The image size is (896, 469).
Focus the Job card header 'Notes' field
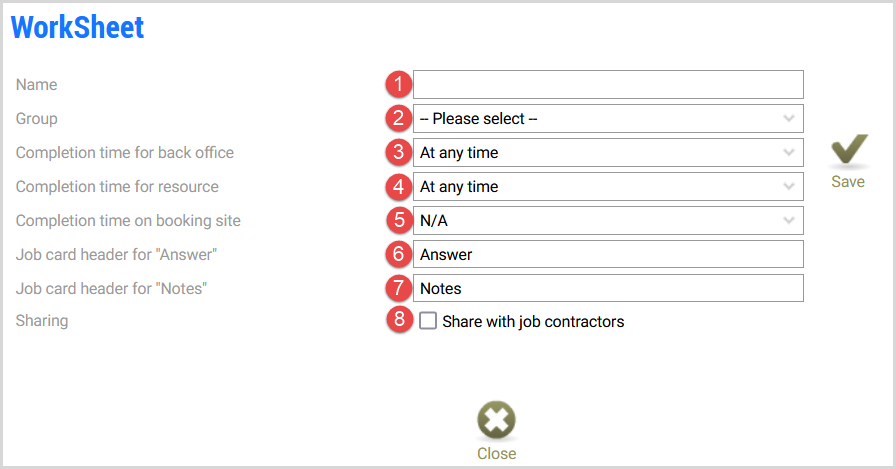coord(608,288)
